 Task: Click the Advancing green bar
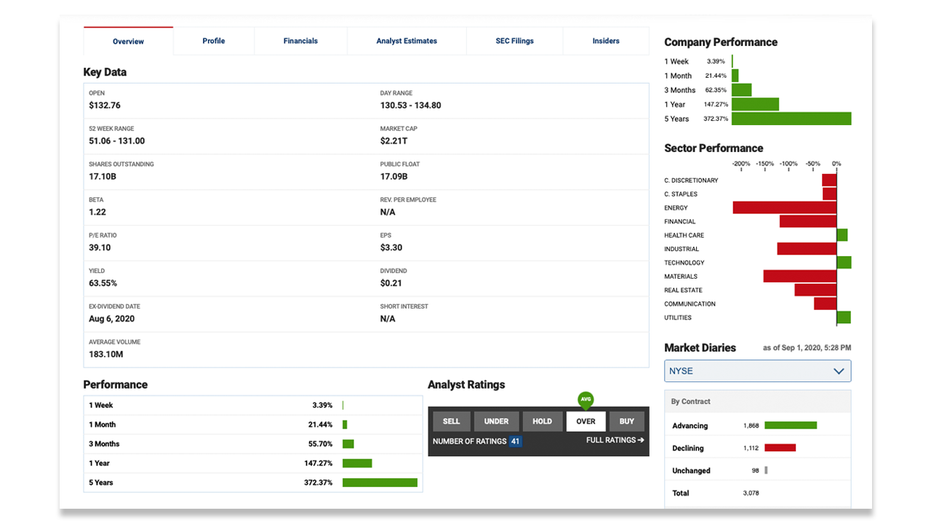coord(790,425)
